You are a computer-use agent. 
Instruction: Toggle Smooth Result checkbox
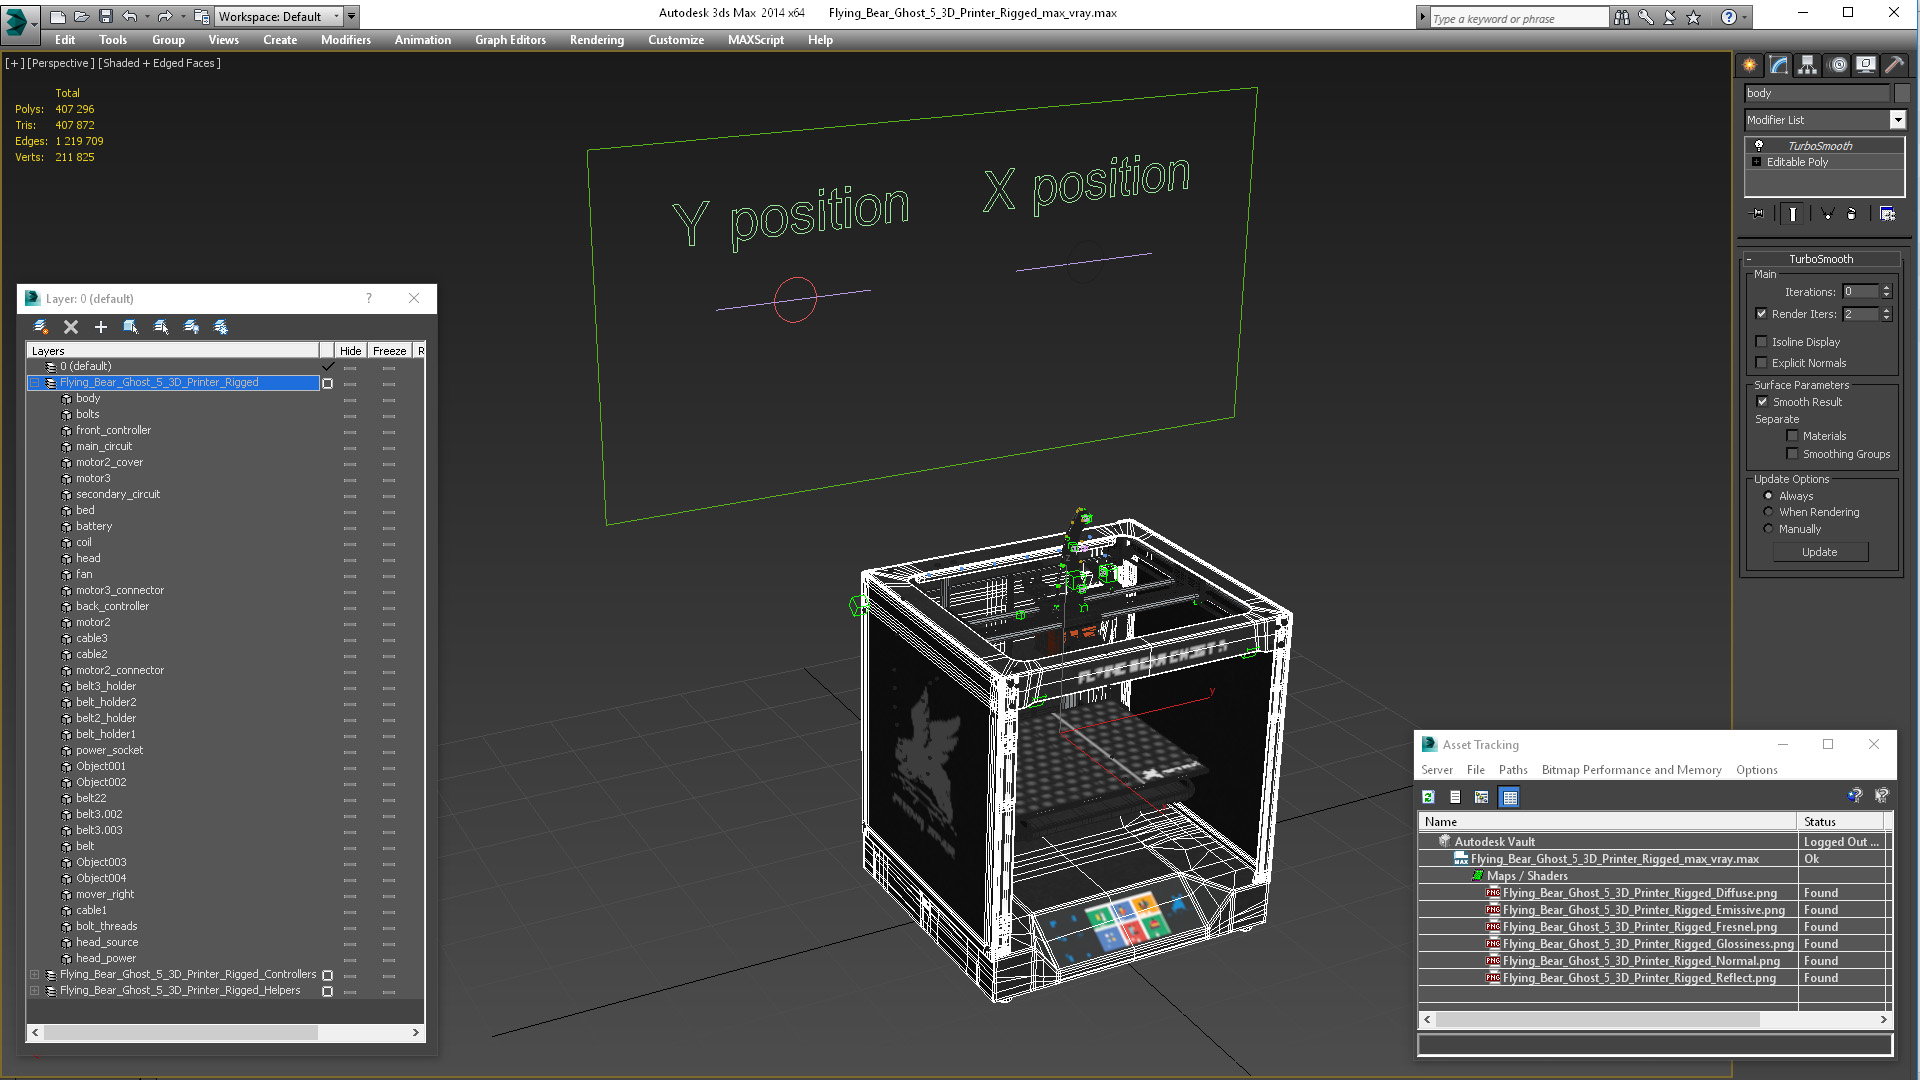[x=1763, y=402]
